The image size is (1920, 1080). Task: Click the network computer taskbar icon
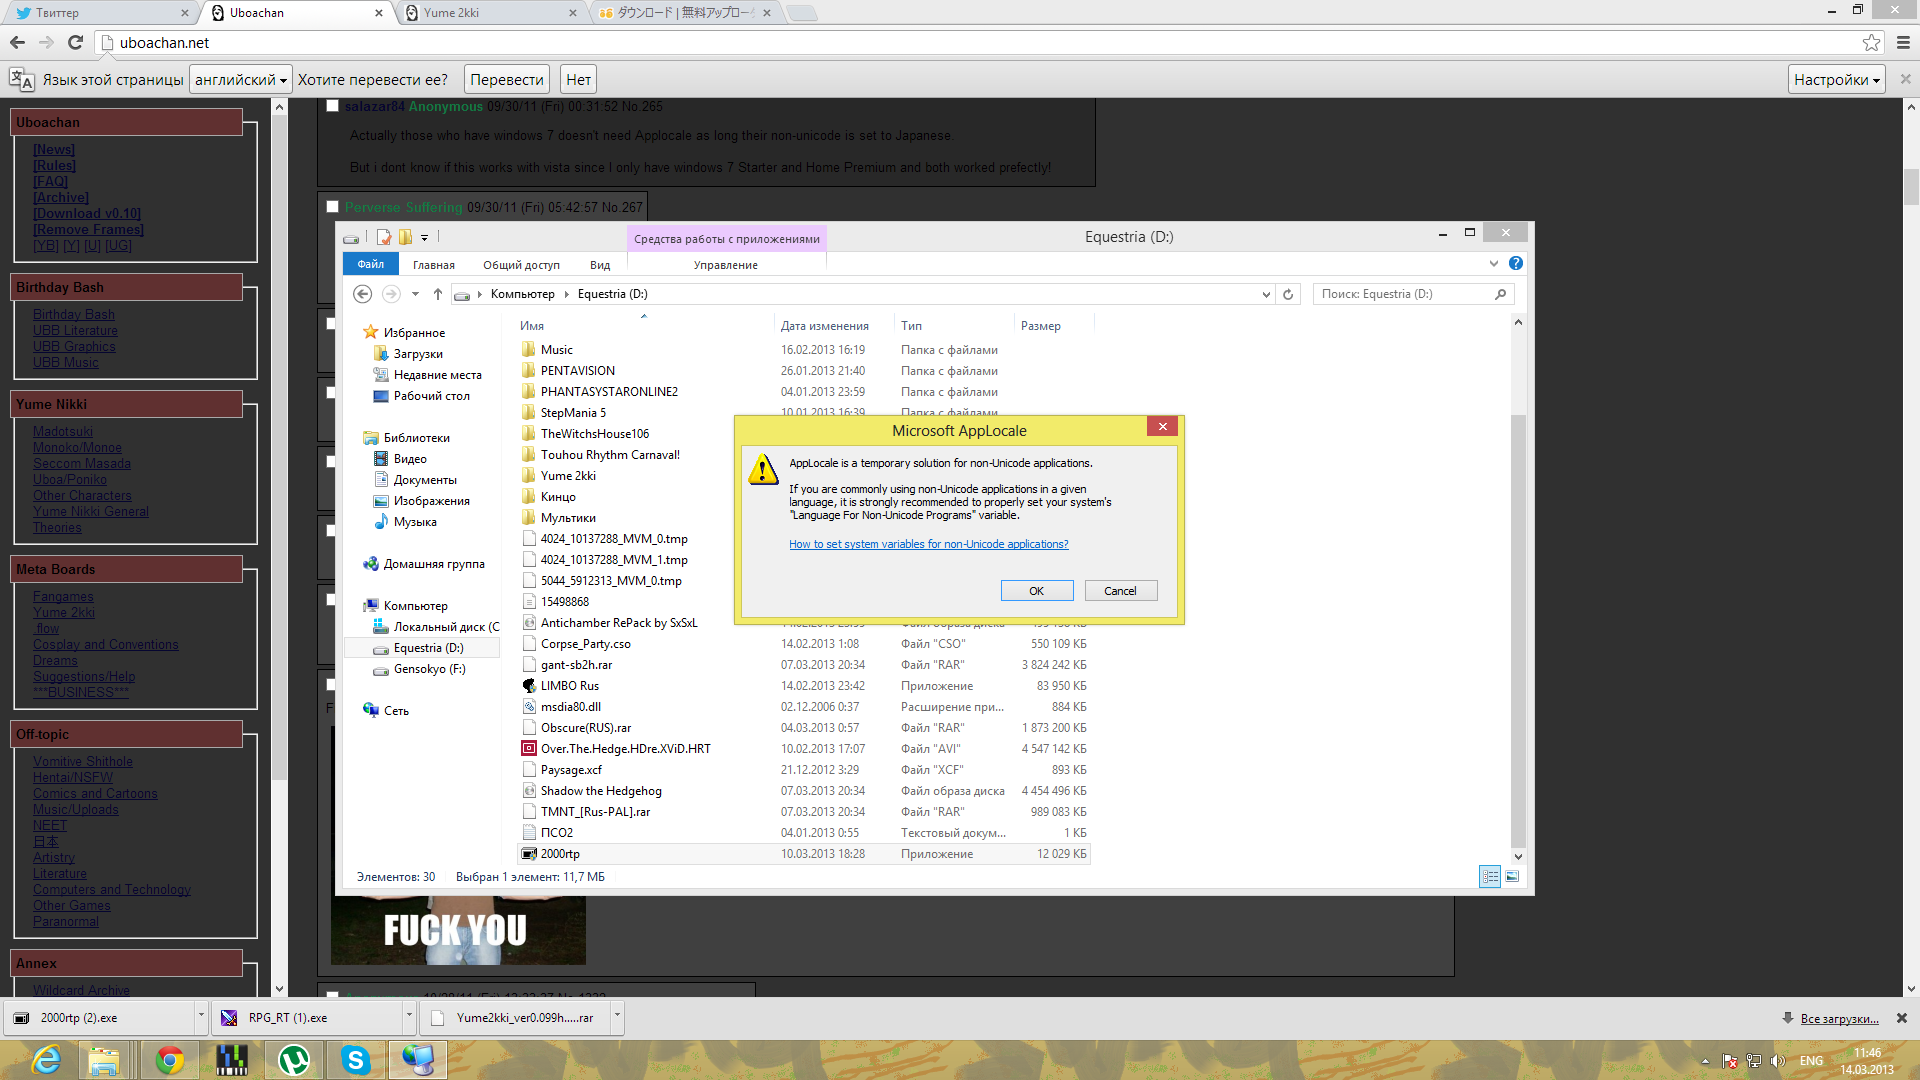pos(417,1059)
